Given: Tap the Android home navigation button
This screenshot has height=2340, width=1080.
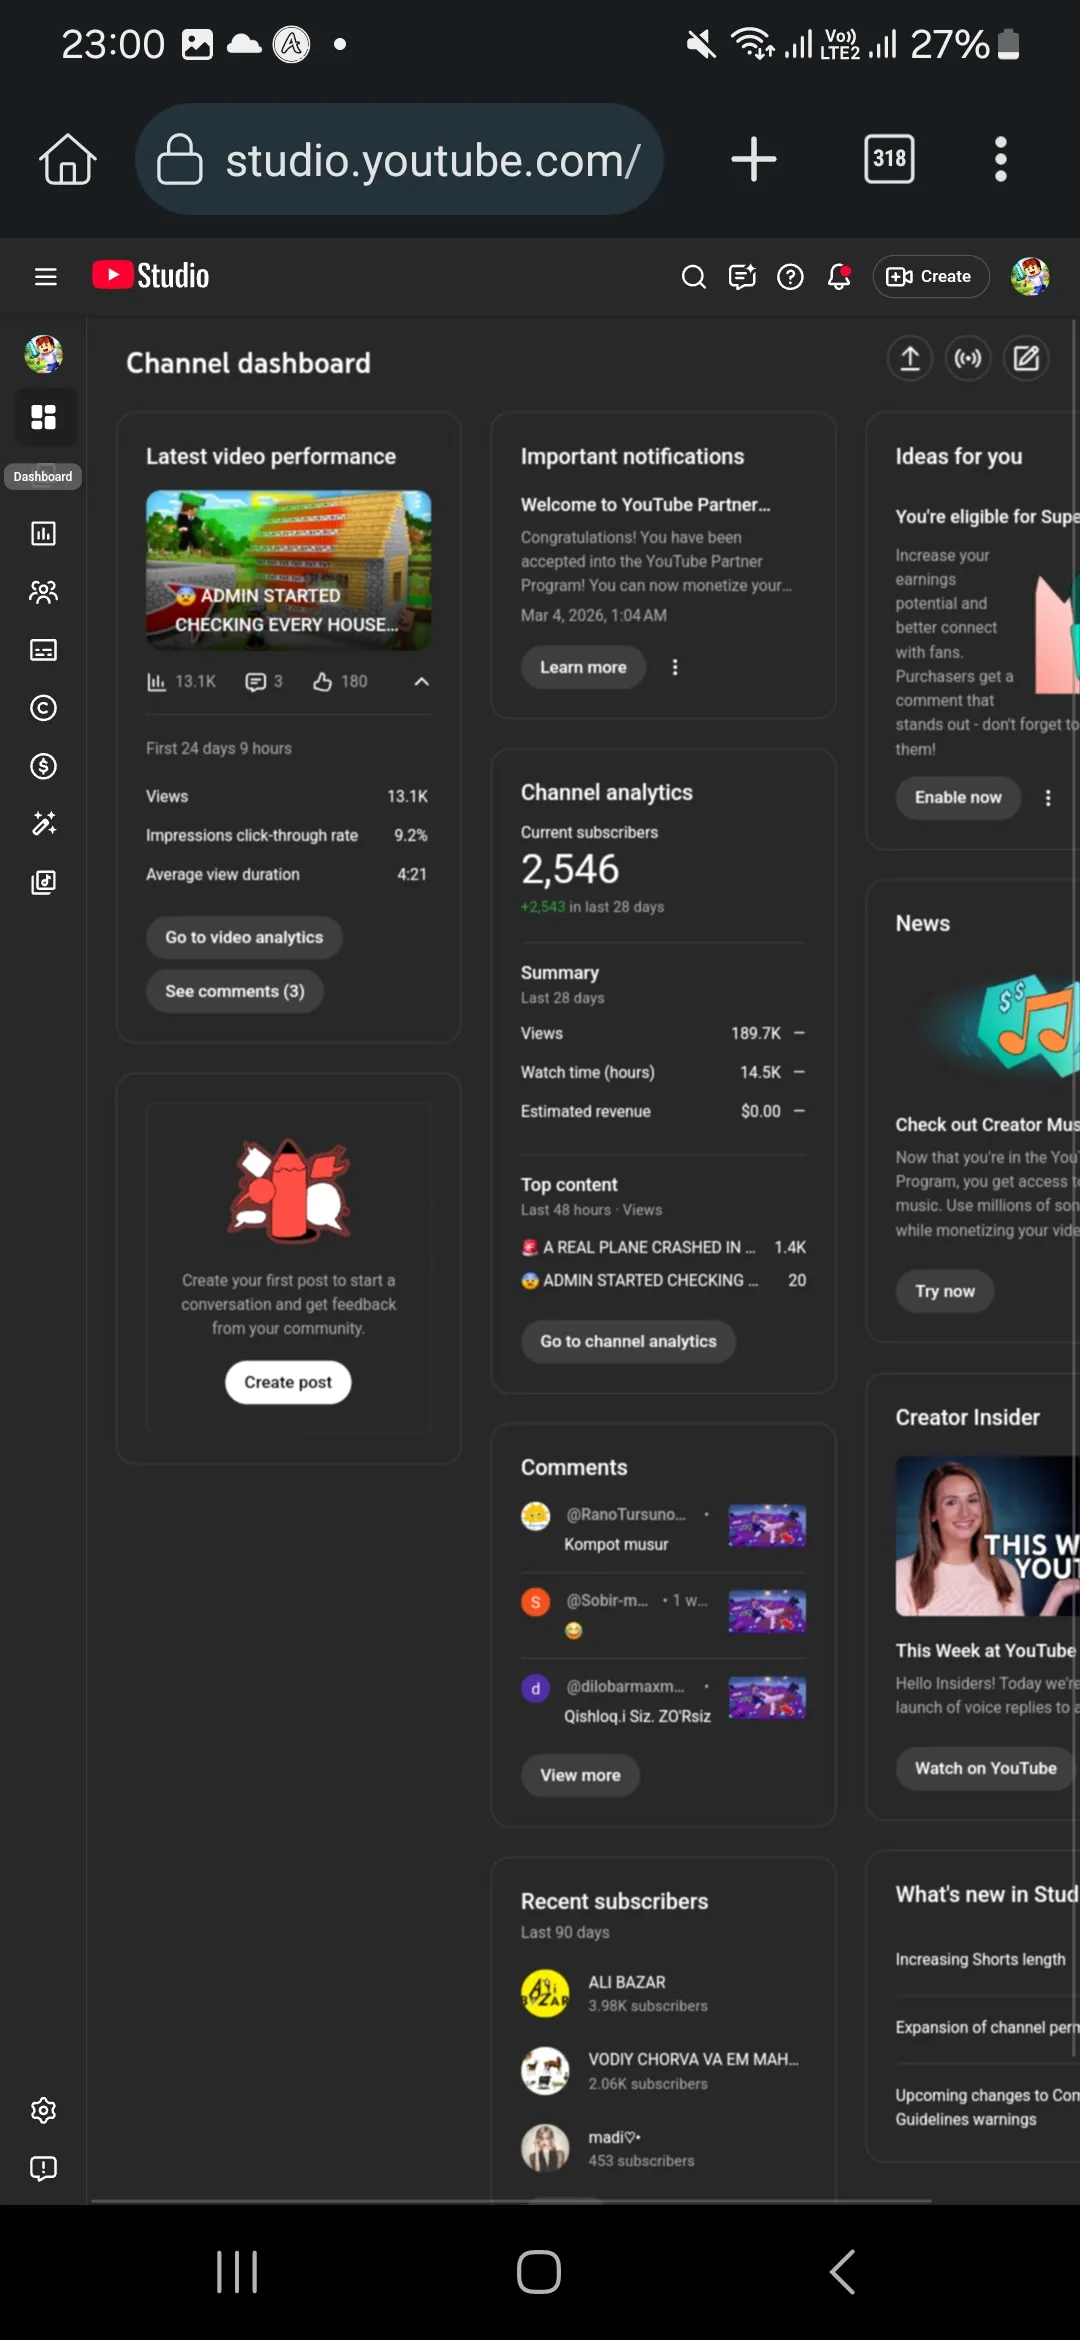Looking at the screenshot, I should [x=539, y=2272].
